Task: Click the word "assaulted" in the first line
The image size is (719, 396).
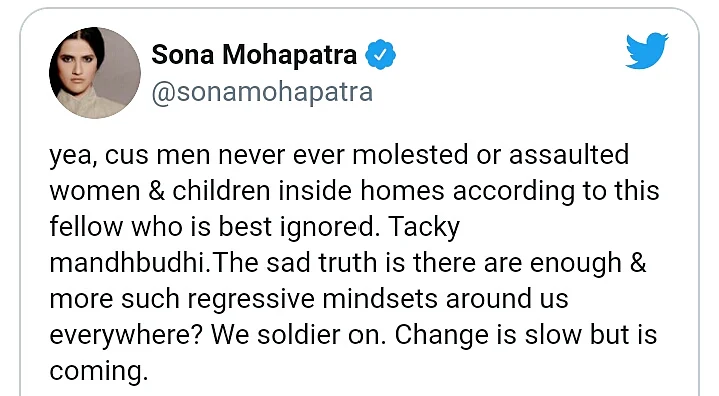Action: (x=569, y=154)
